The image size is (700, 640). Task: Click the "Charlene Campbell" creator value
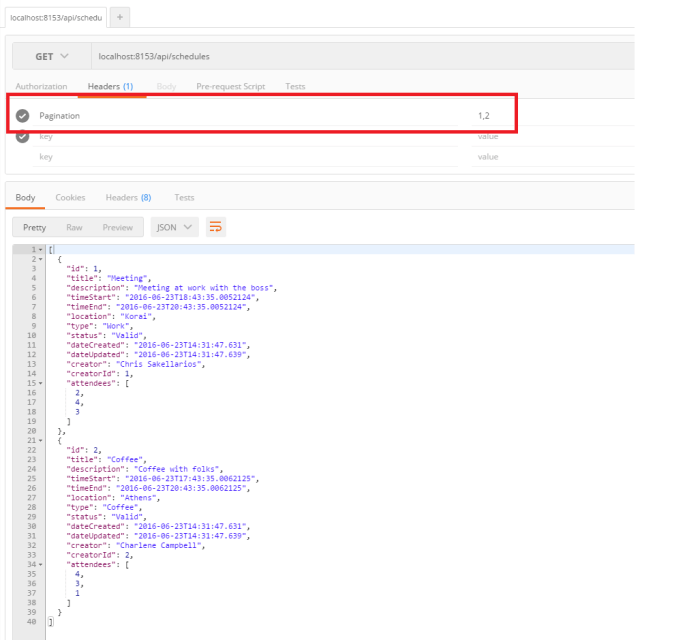158,545
